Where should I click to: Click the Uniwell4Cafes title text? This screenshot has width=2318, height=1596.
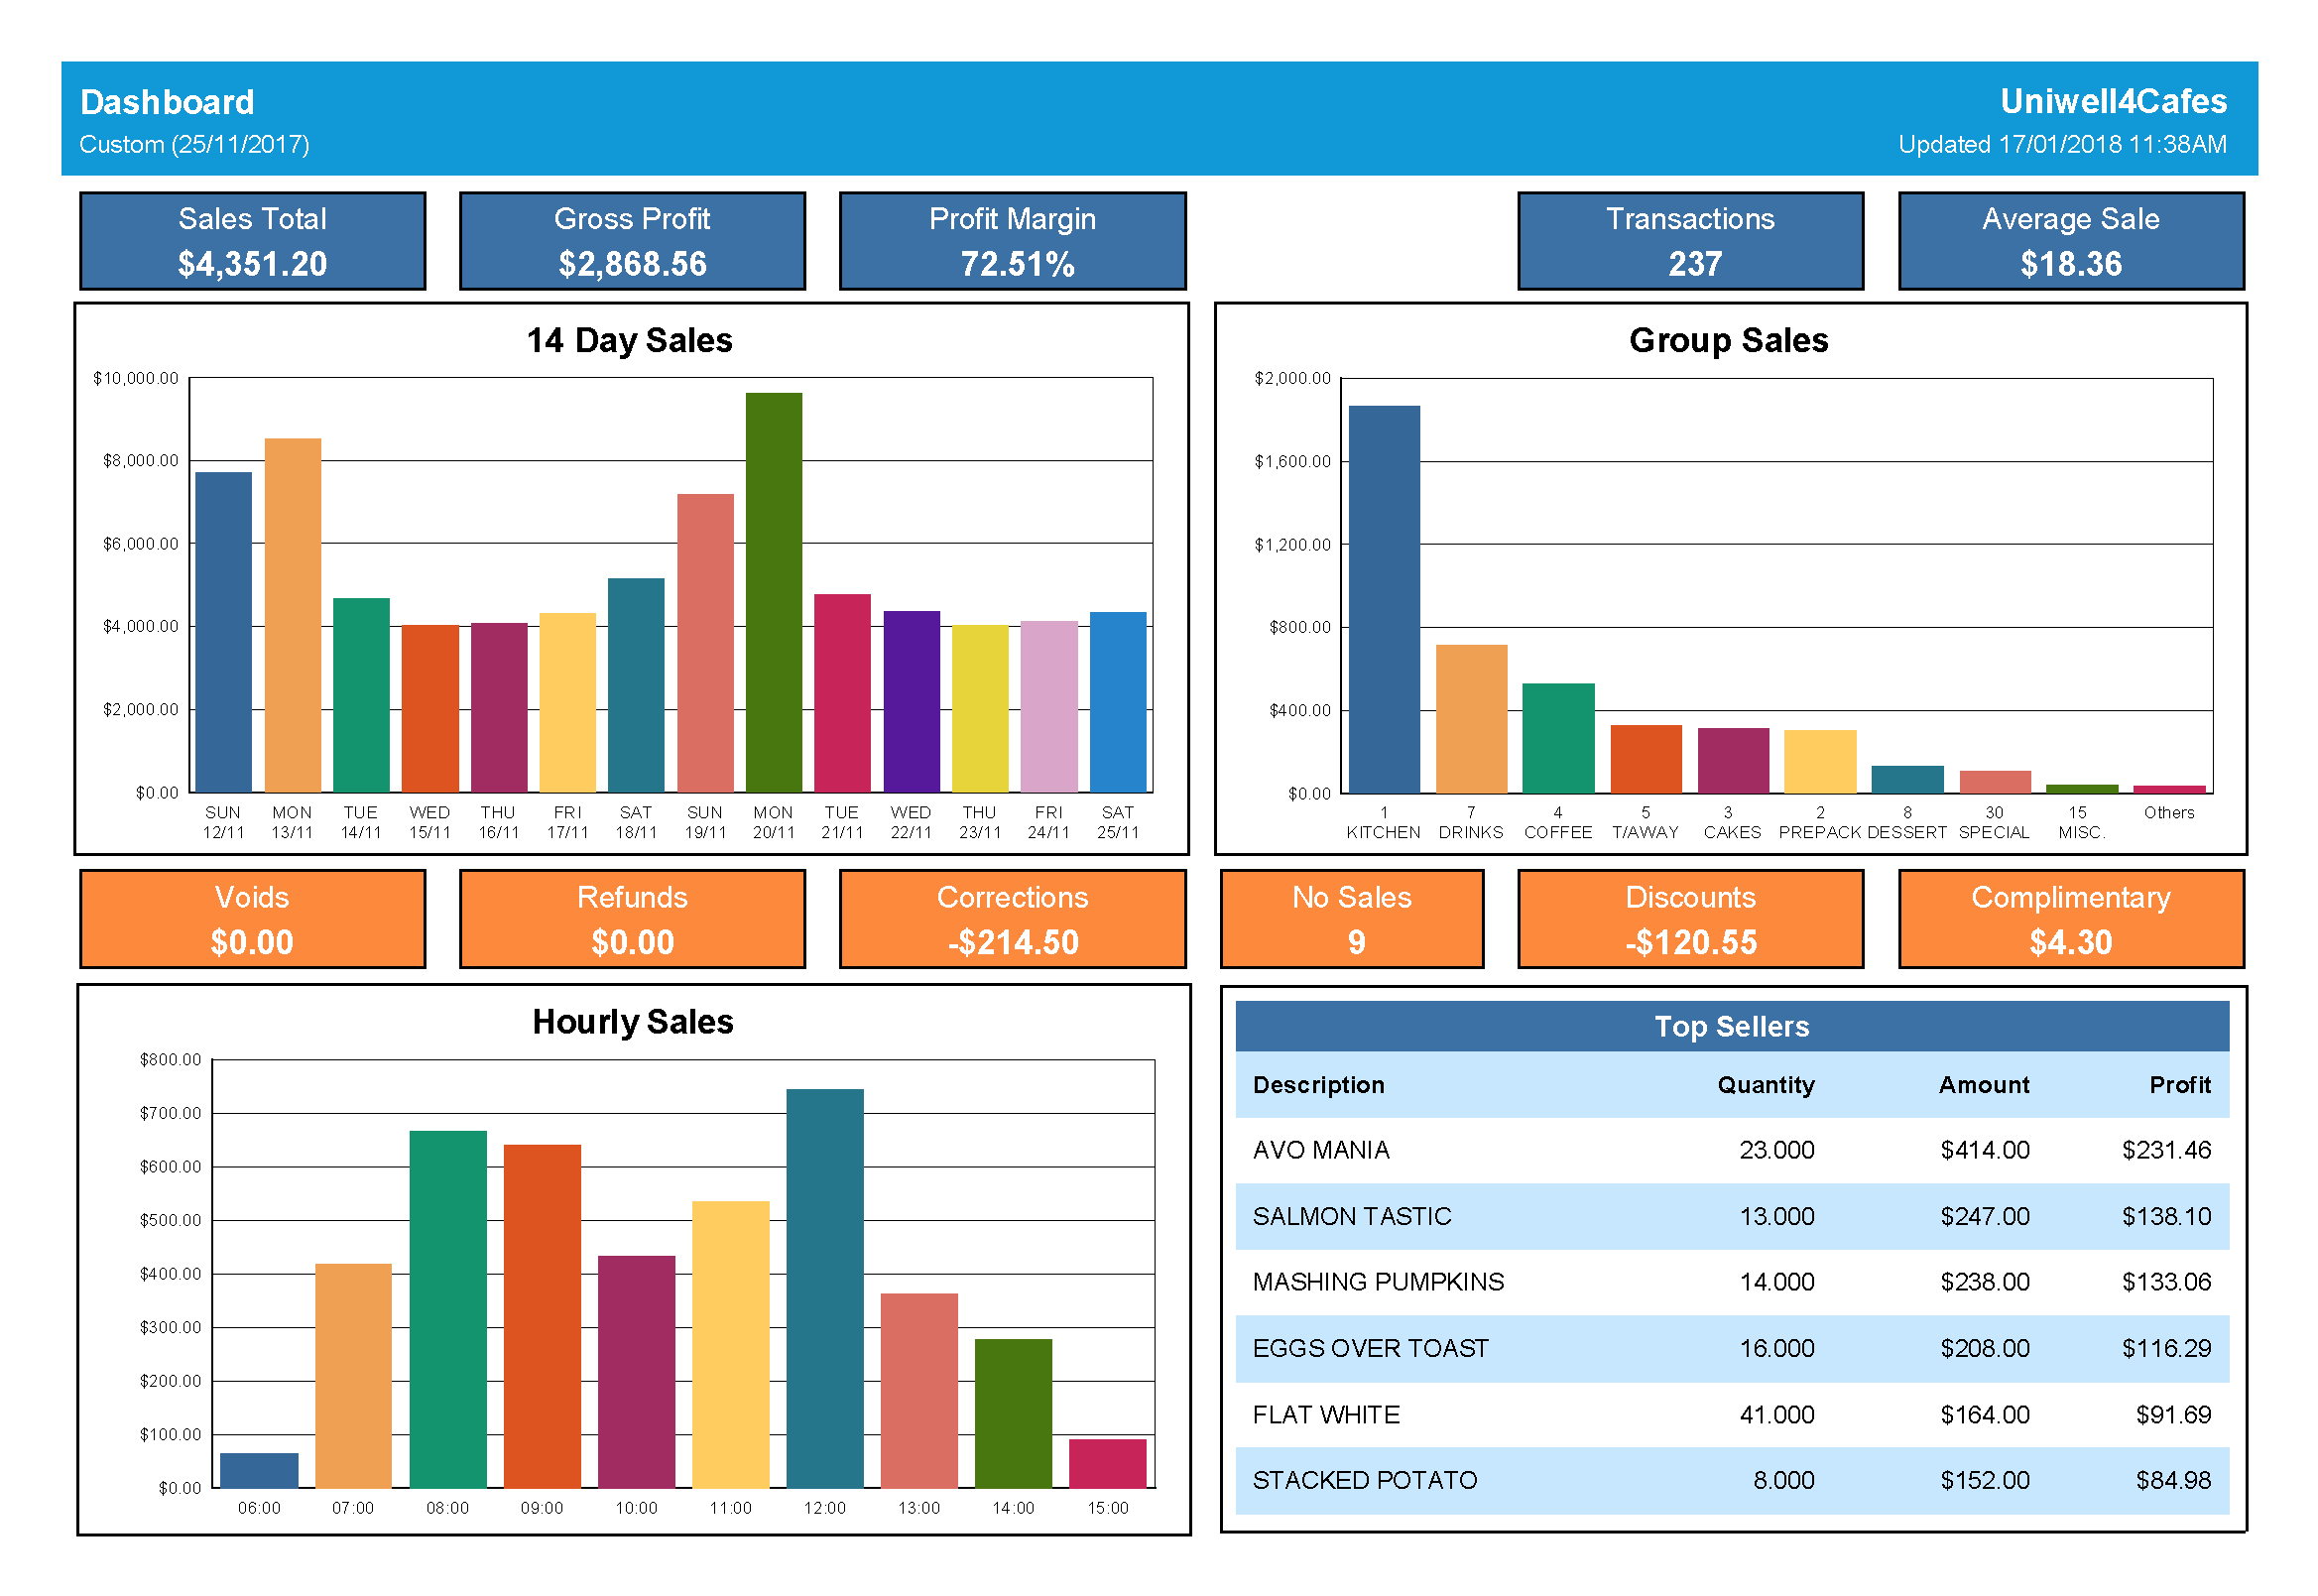[2112, 101]
